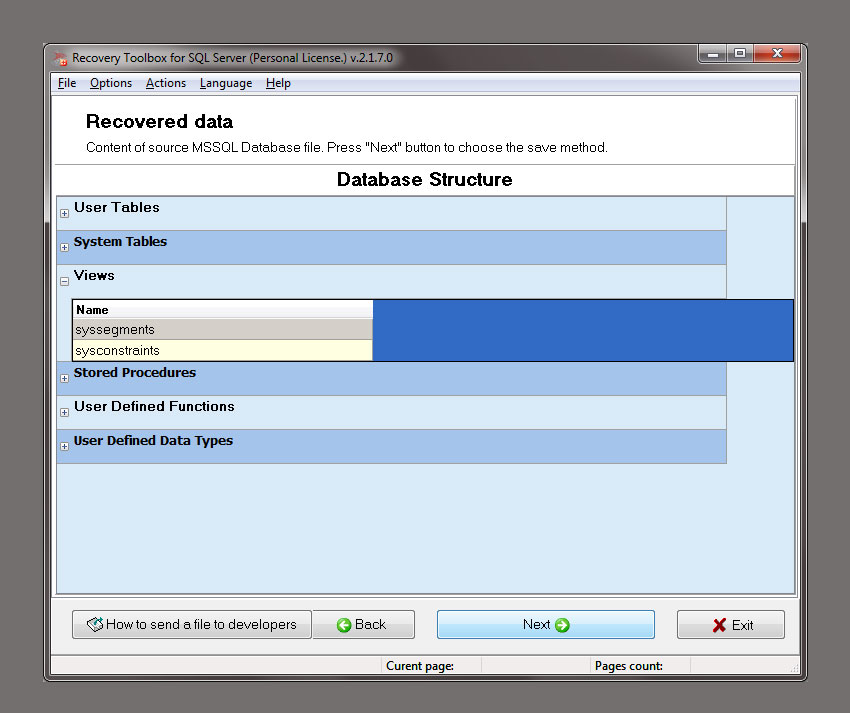Expand the User Tables section
Image resolution: width=850 pixels, height=713 pixels.
[65, 214]
